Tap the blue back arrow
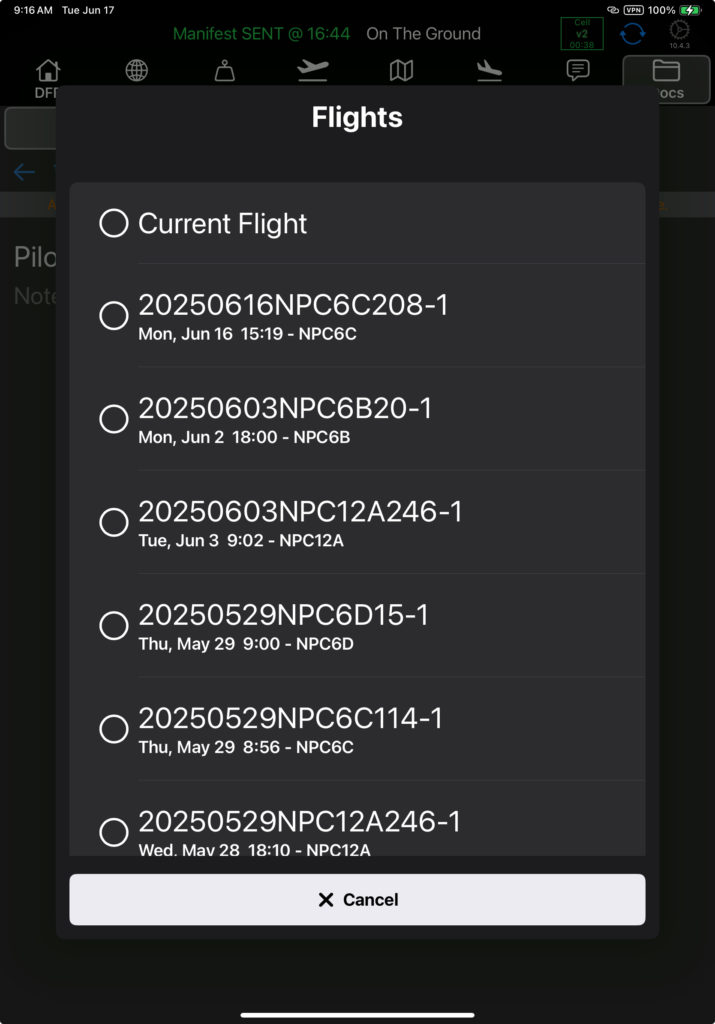Viewport: 715px width, 1024px height. point(24,172)
